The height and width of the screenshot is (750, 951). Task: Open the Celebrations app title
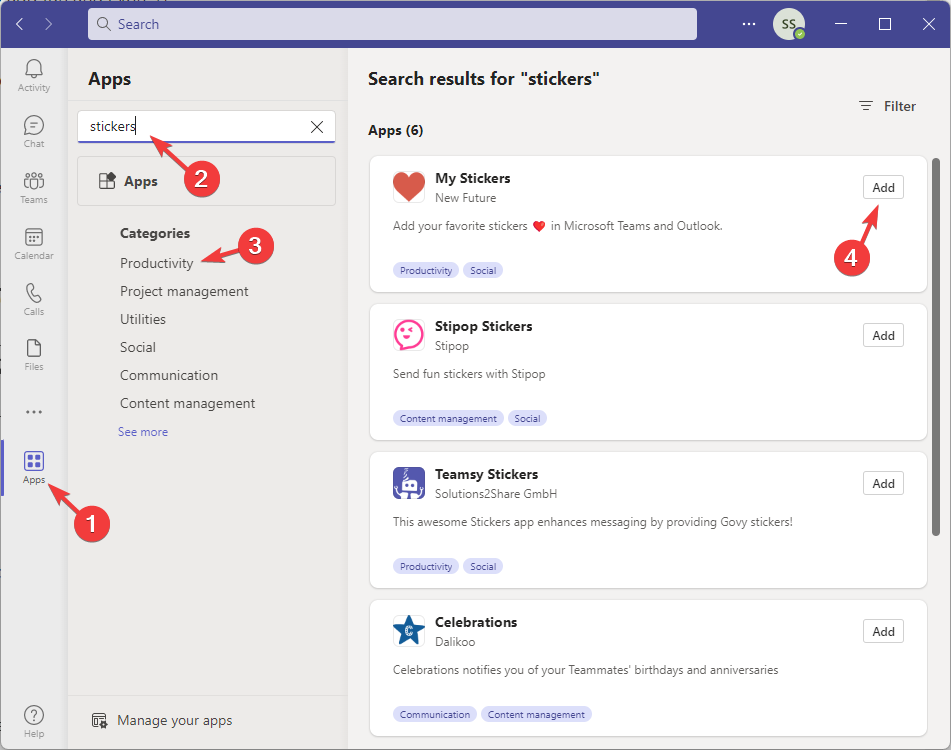476,622
